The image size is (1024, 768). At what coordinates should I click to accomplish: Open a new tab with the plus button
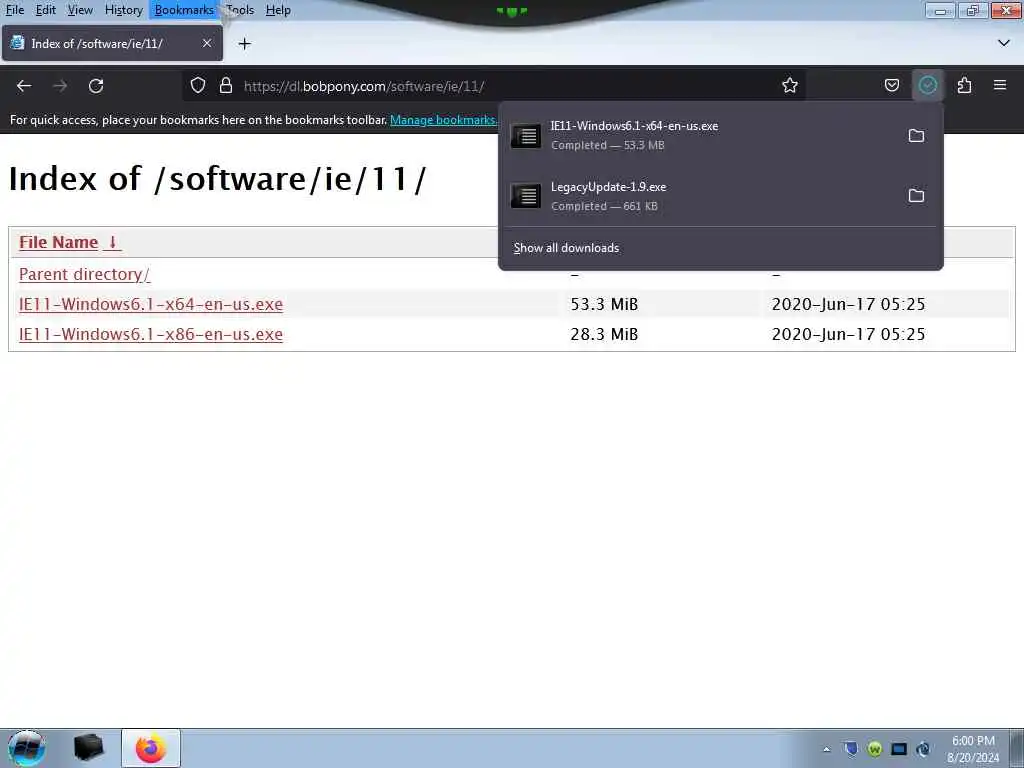pyautogui.click(x=245, y=44)
